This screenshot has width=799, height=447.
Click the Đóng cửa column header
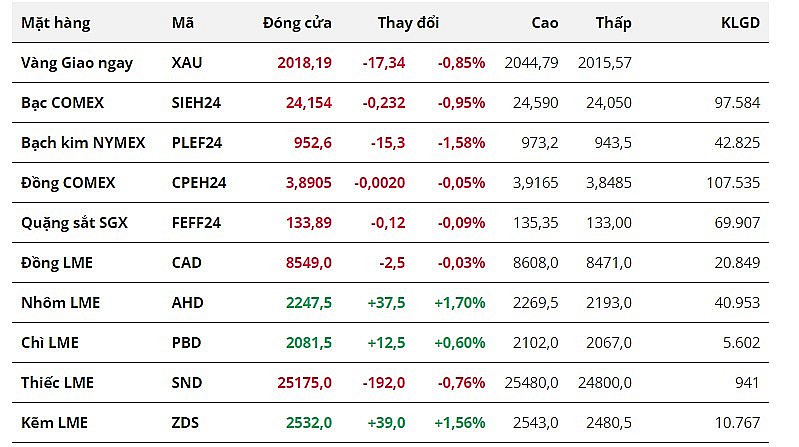[x=297, y=22]
